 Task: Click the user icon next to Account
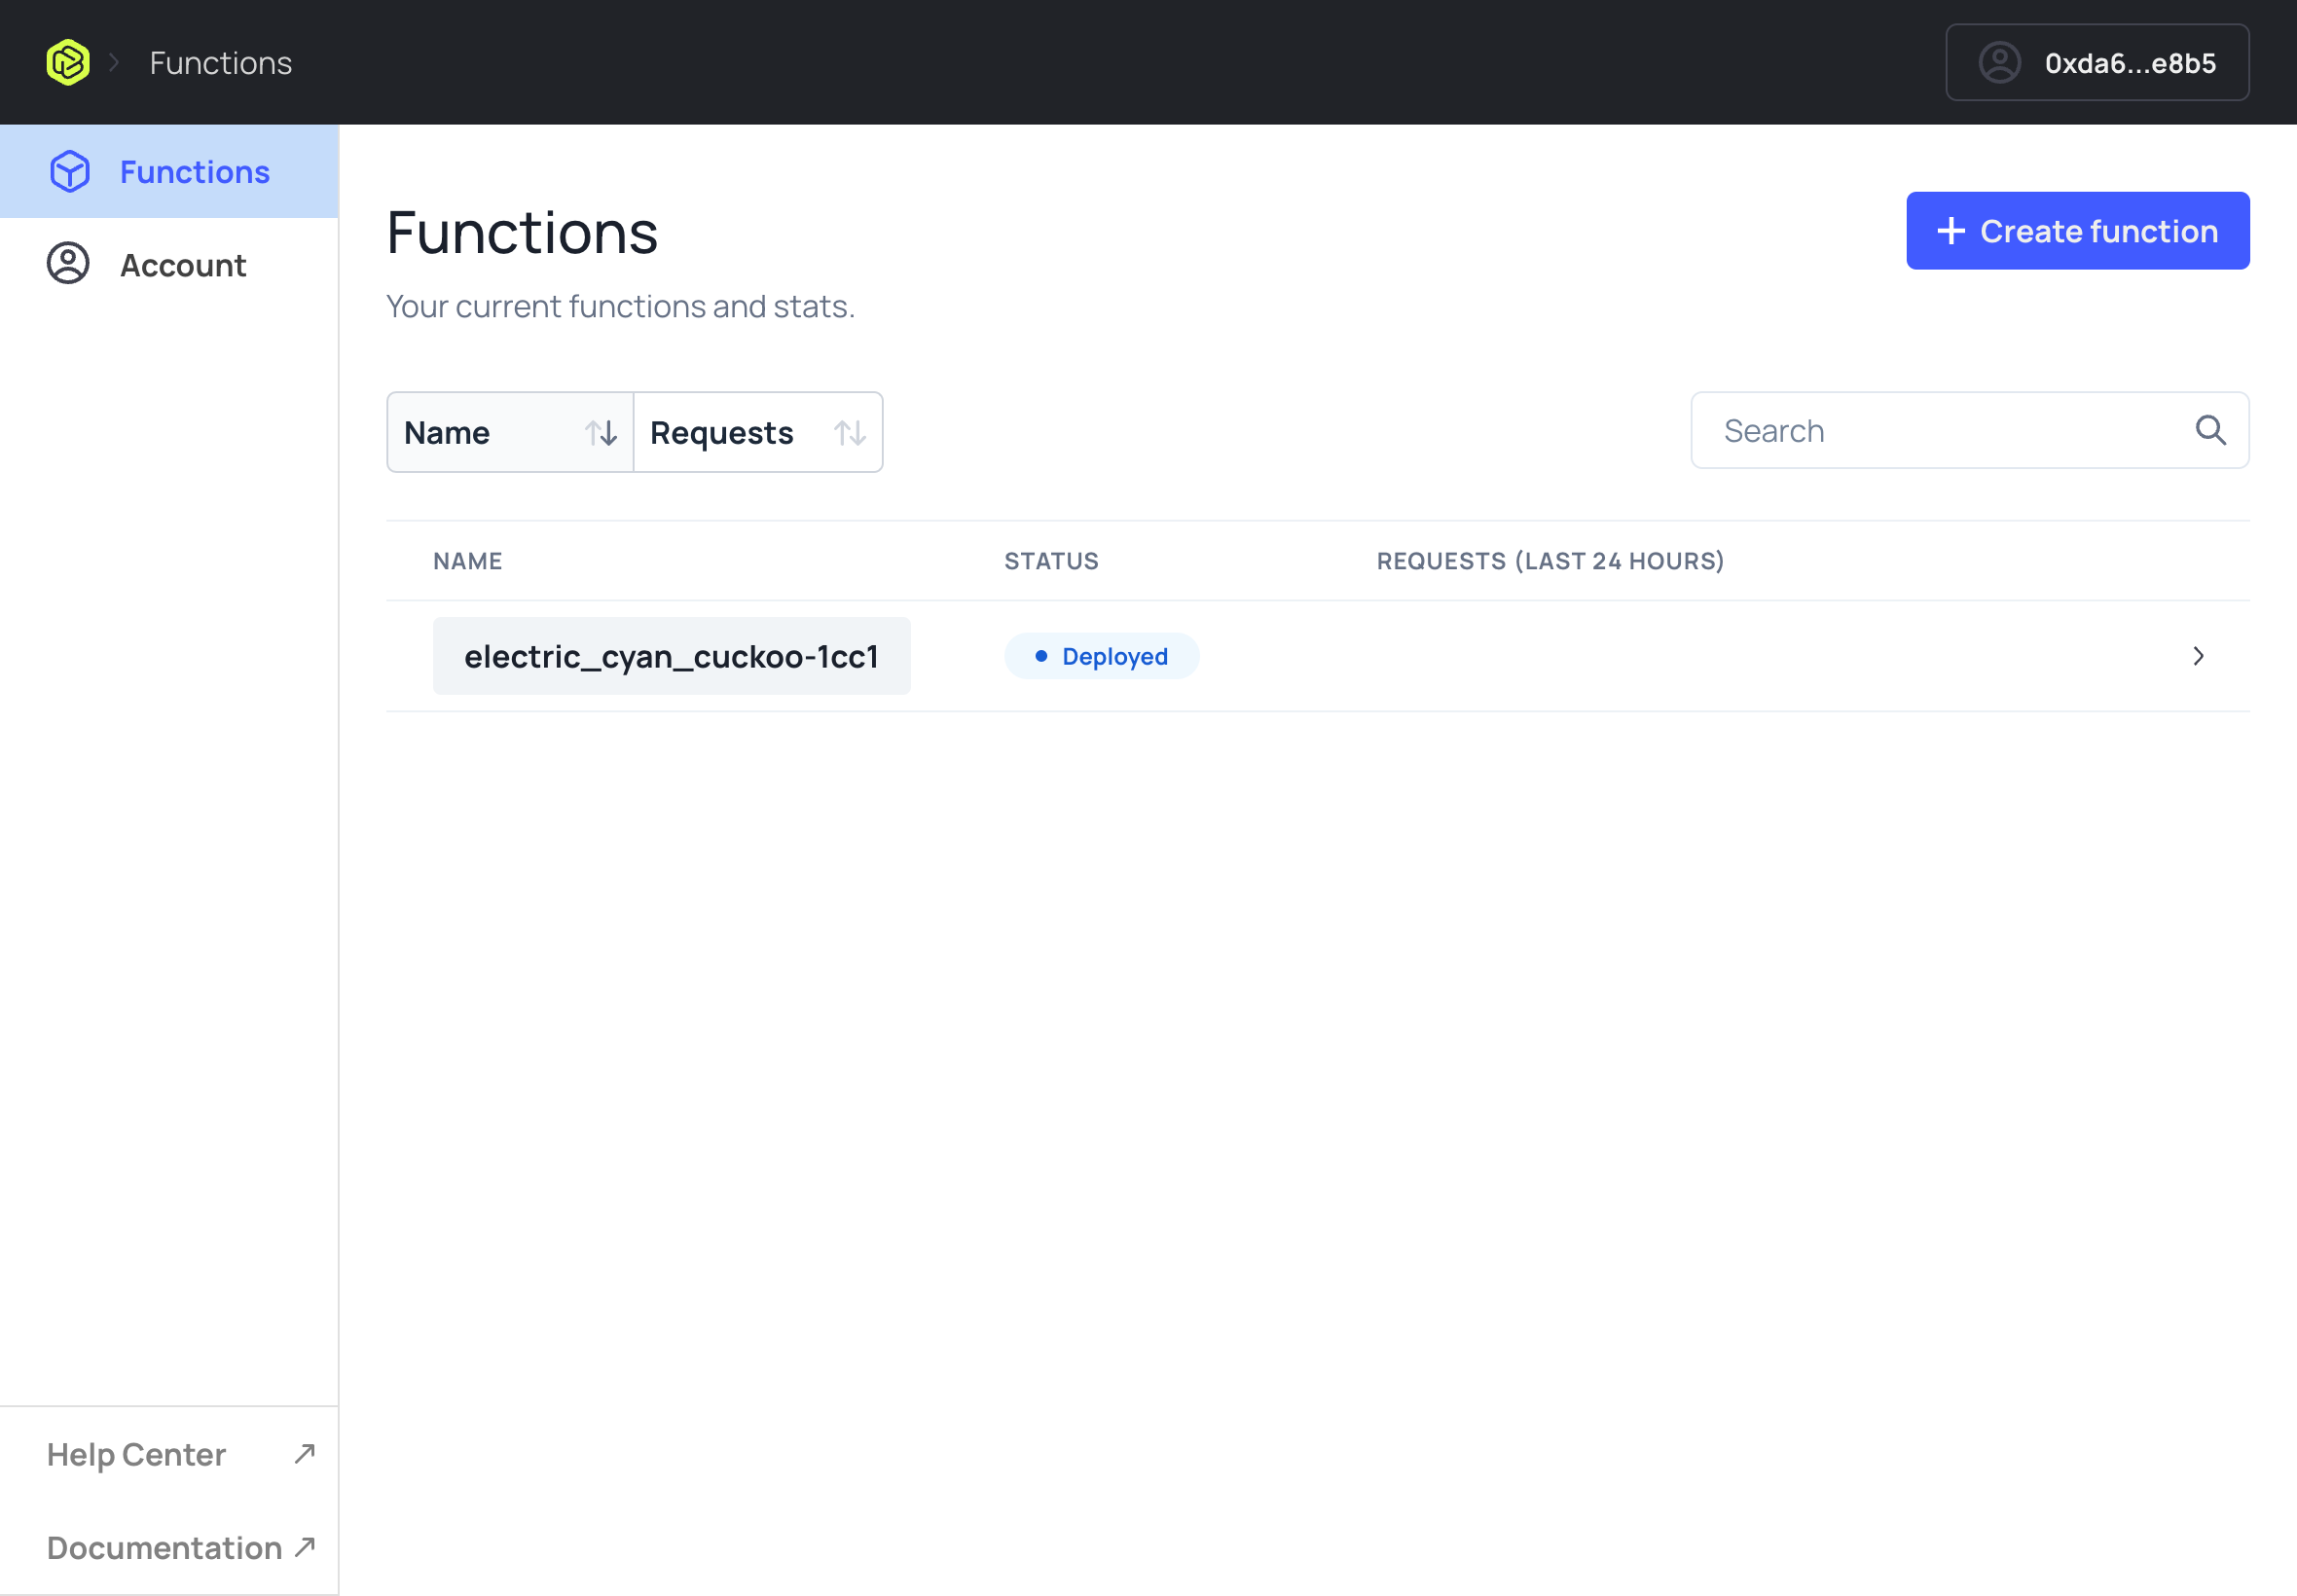point(67,264)
